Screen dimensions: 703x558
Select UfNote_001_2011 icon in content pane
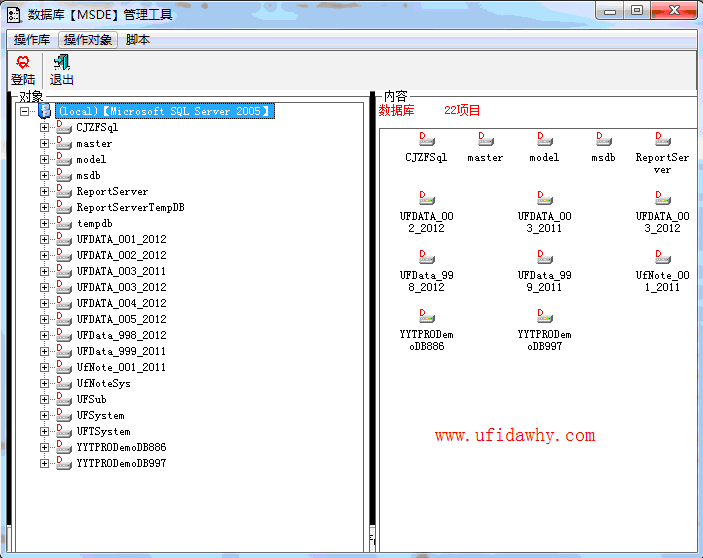pos(662,259)
